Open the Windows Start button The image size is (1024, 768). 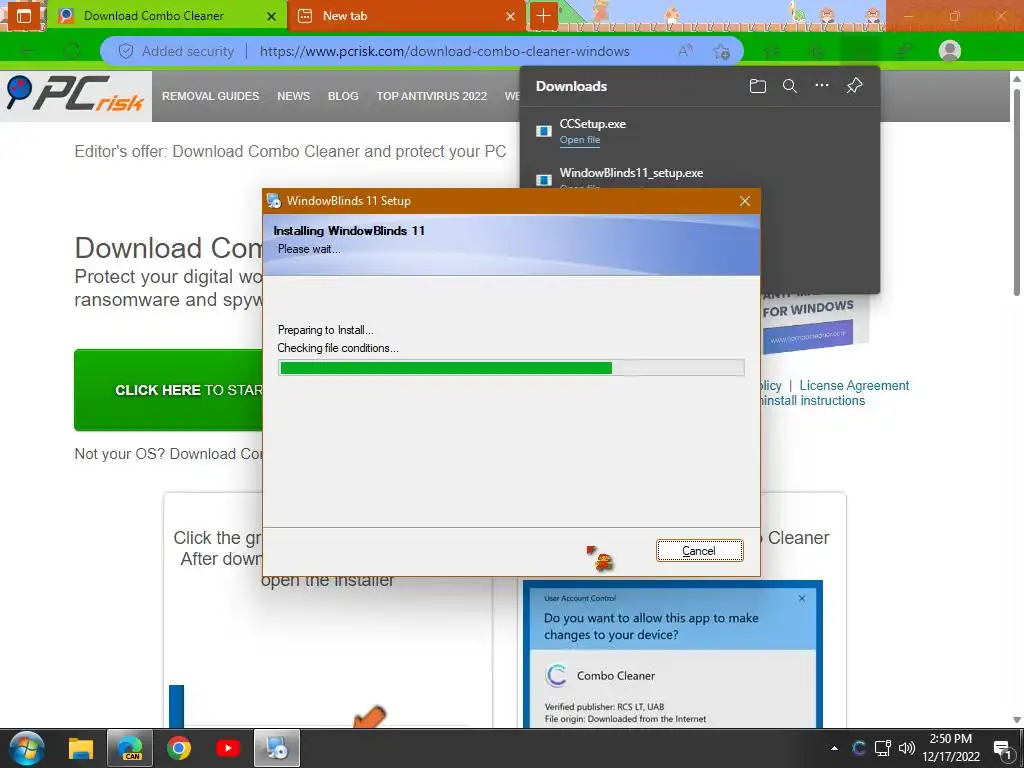click(27, 748)
